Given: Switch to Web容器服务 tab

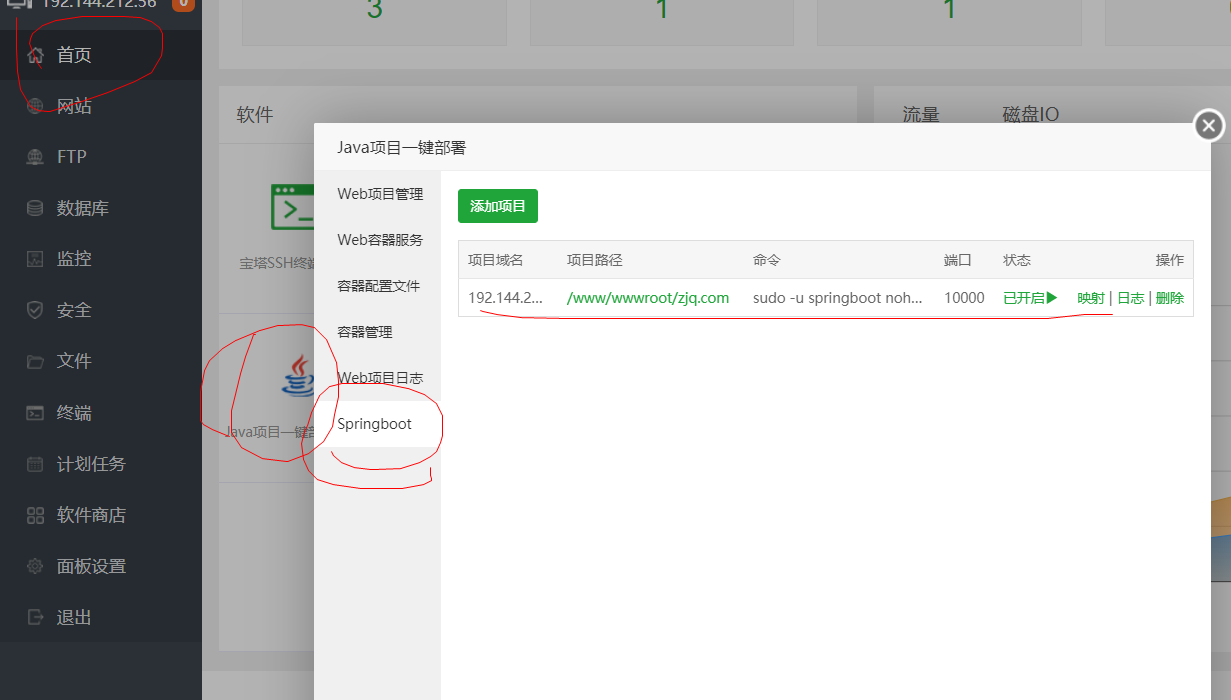Looking at the screenshot, I should click(x=380, y=240).
